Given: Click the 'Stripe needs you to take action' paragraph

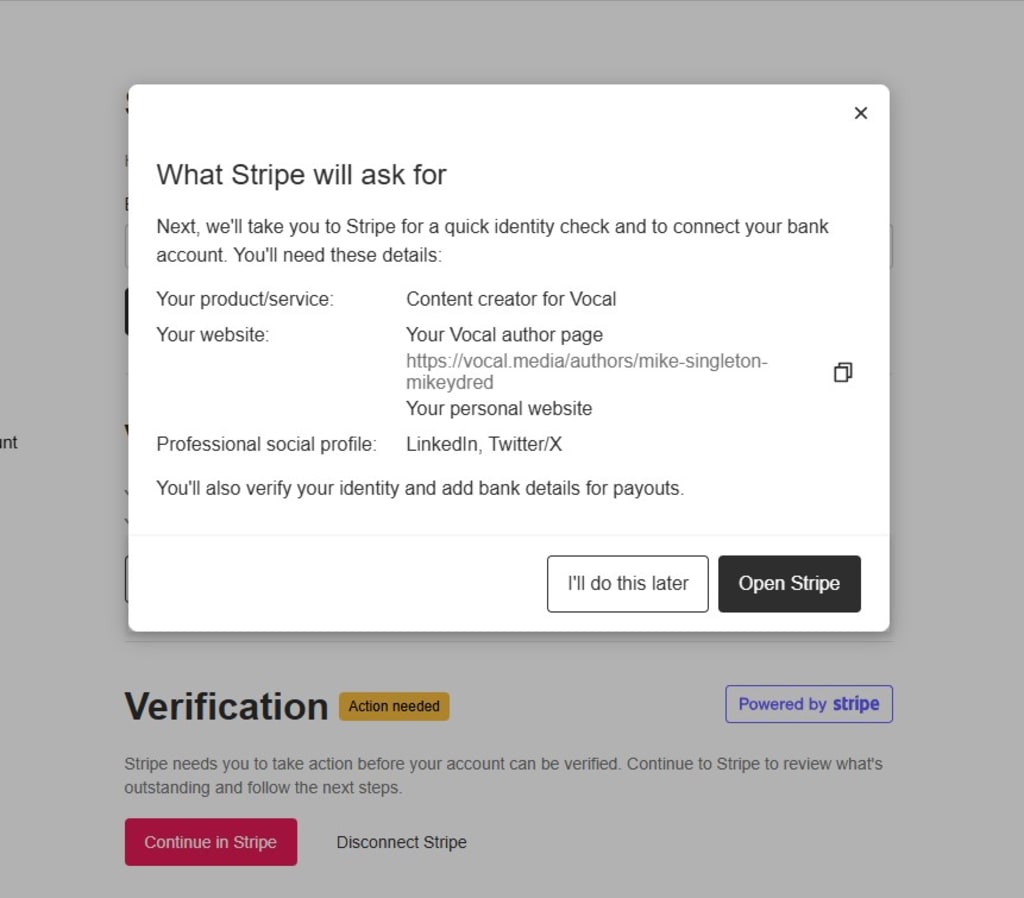Looking at the screenshot, I should (504, 776).
